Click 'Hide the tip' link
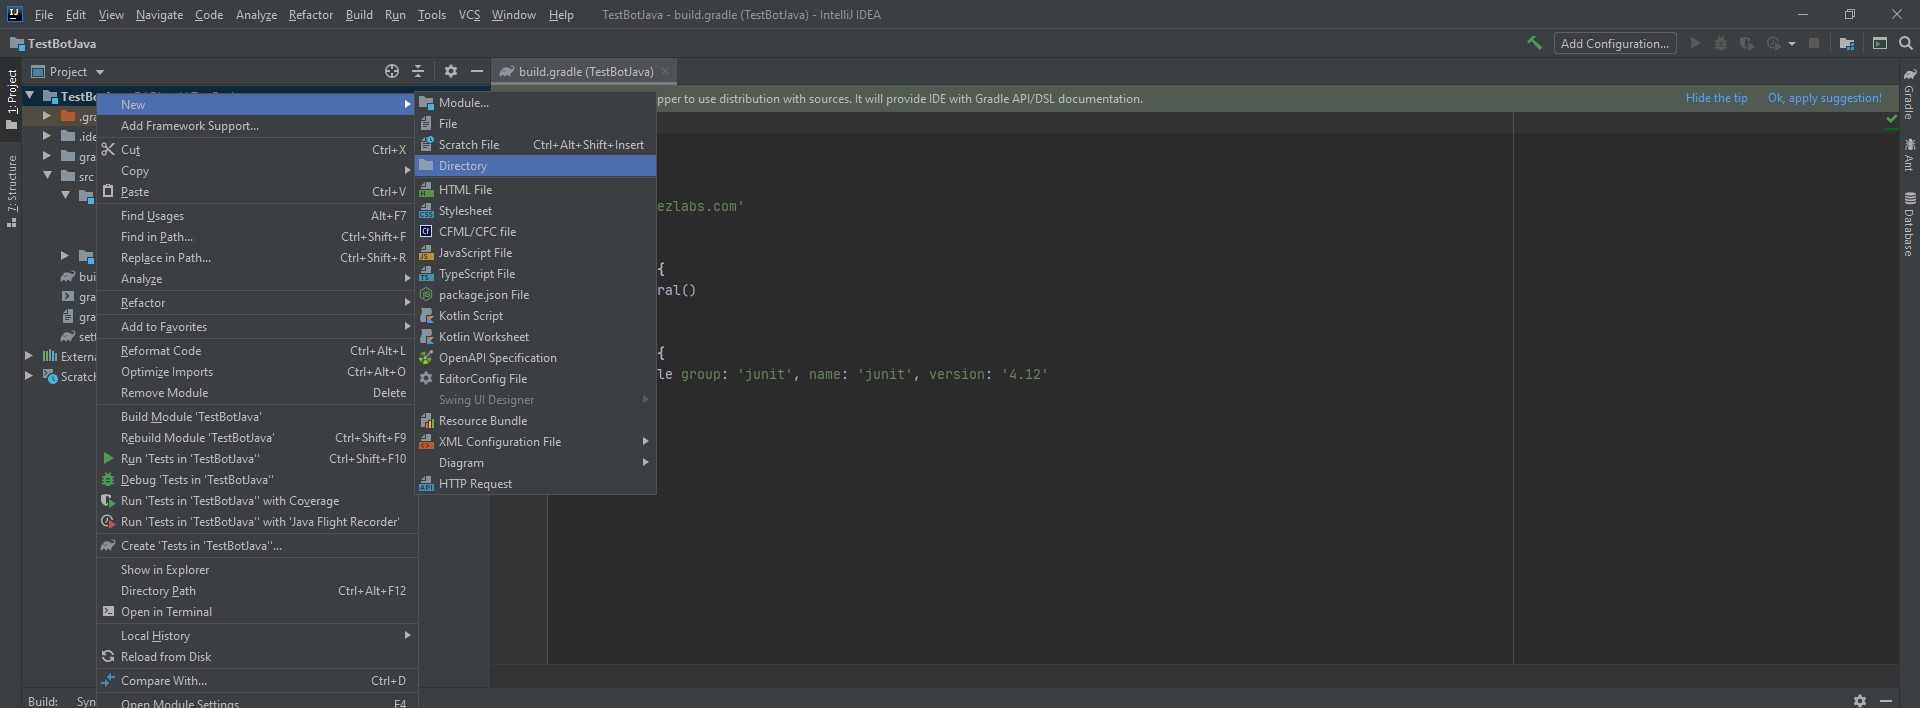 (1716, 98)
